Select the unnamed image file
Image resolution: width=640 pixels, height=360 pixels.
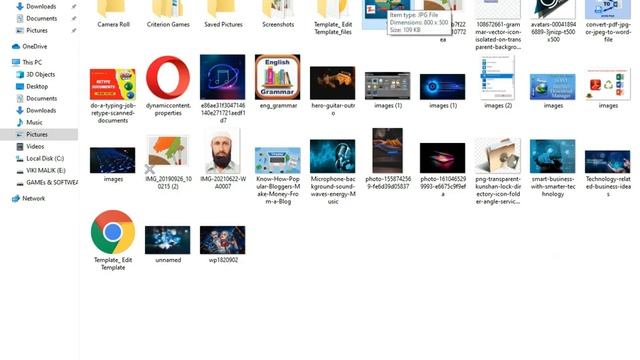(x=168, y=244)
